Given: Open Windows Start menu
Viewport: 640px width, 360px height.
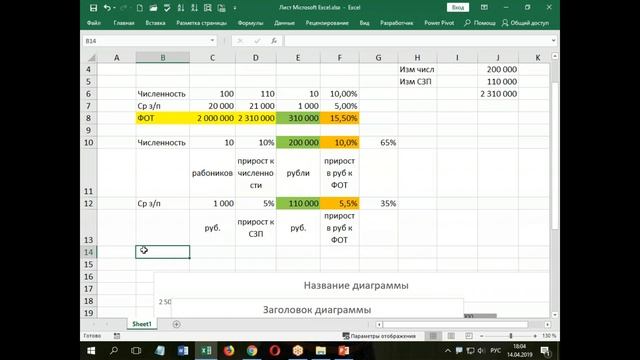Looking at the screenshot, I should click(91, 351).
